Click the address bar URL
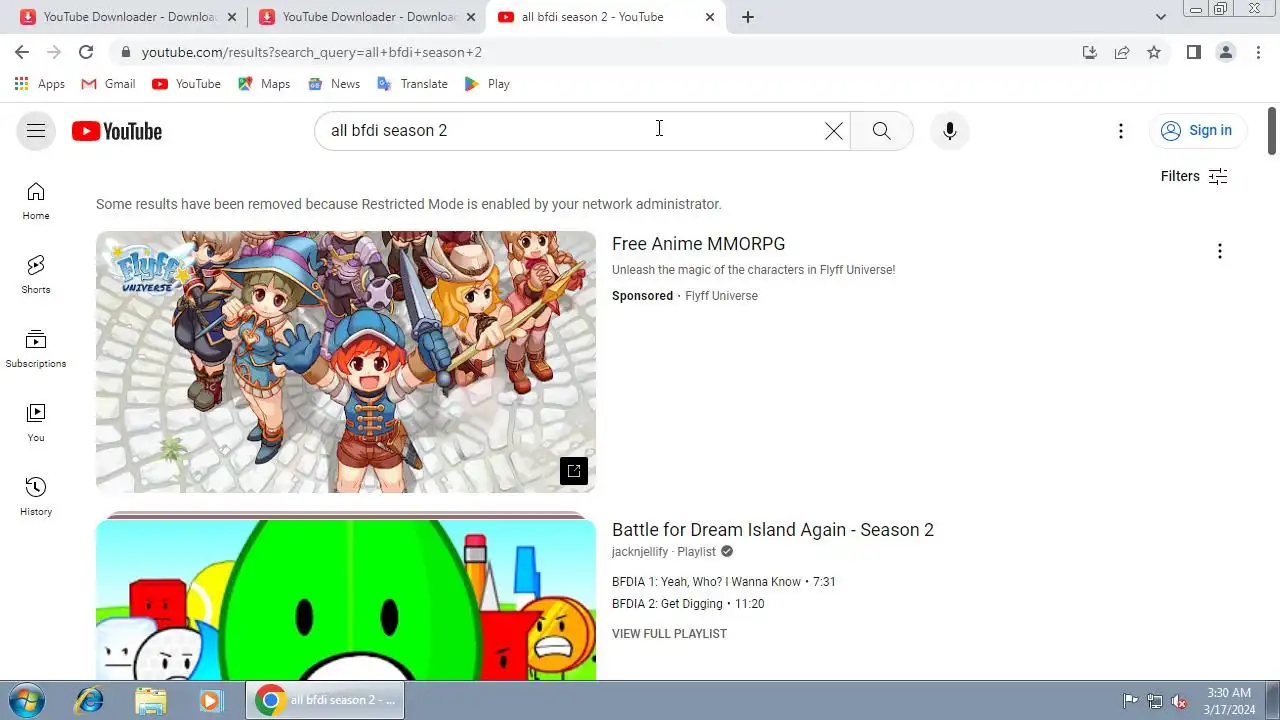 tap(311, 52)
